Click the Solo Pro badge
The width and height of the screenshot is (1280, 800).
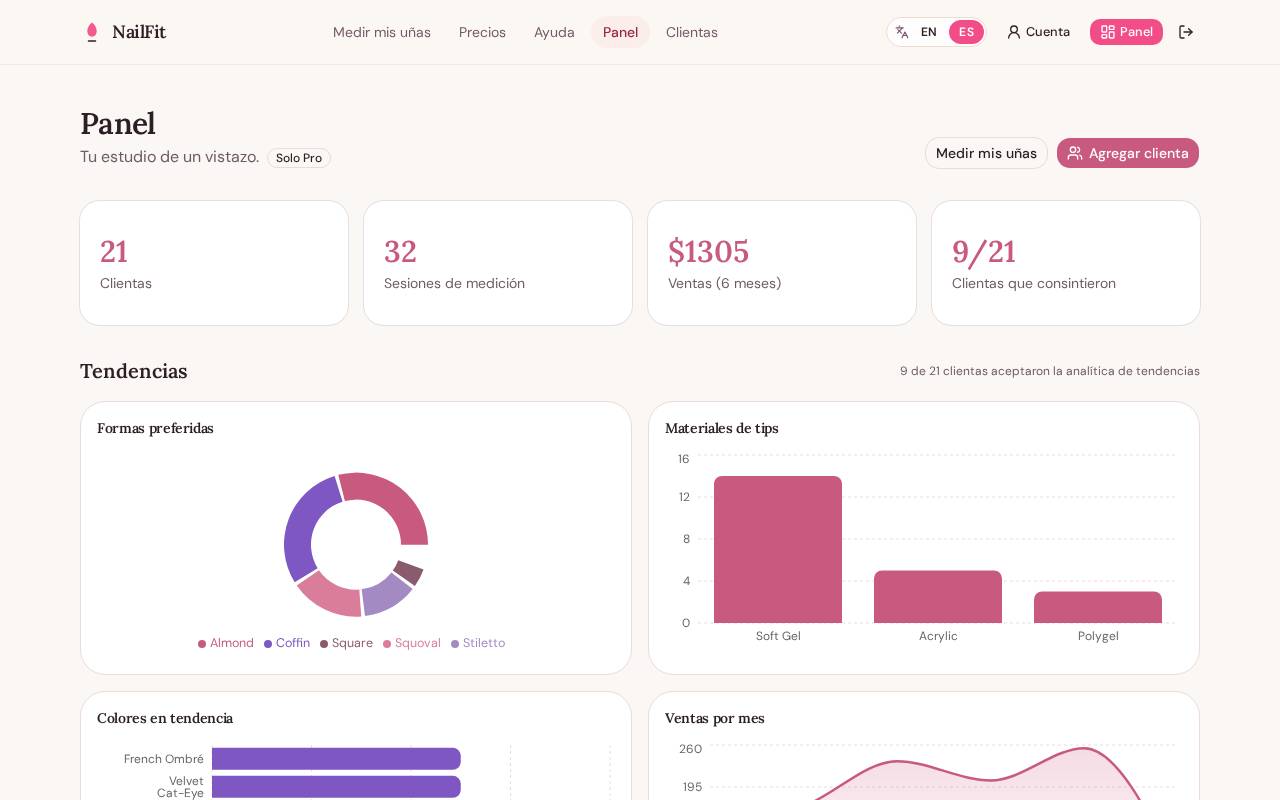tap(299, 158)
